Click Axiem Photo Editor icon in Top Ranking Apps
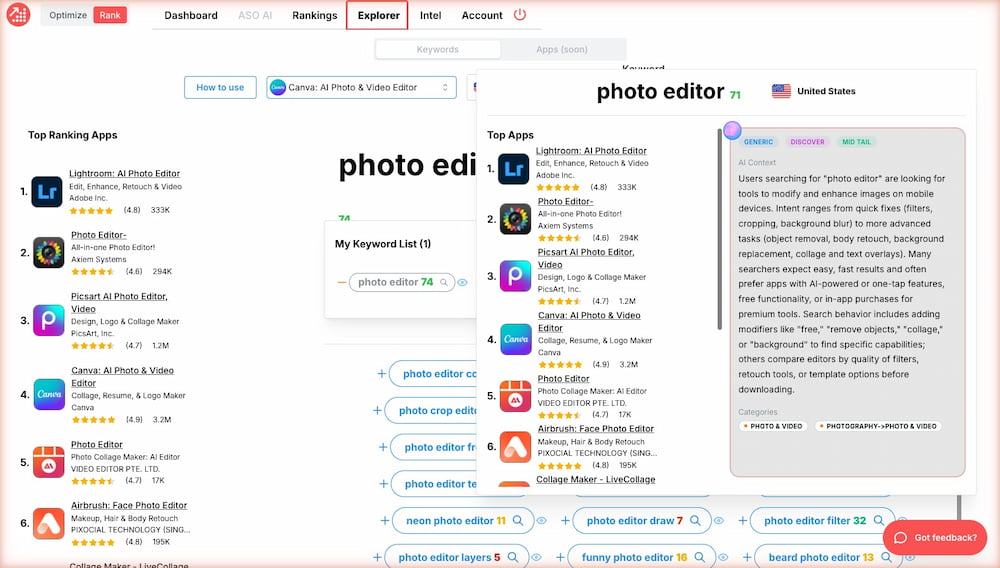Screen dimensions: 1000x568 pyautogui.click(x=48, y=253)
